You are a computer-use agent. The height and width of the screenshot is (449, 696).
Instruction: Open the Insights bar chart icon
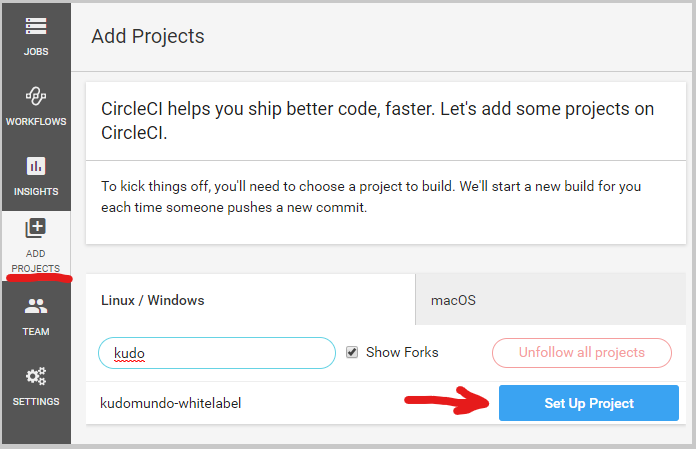36,166
